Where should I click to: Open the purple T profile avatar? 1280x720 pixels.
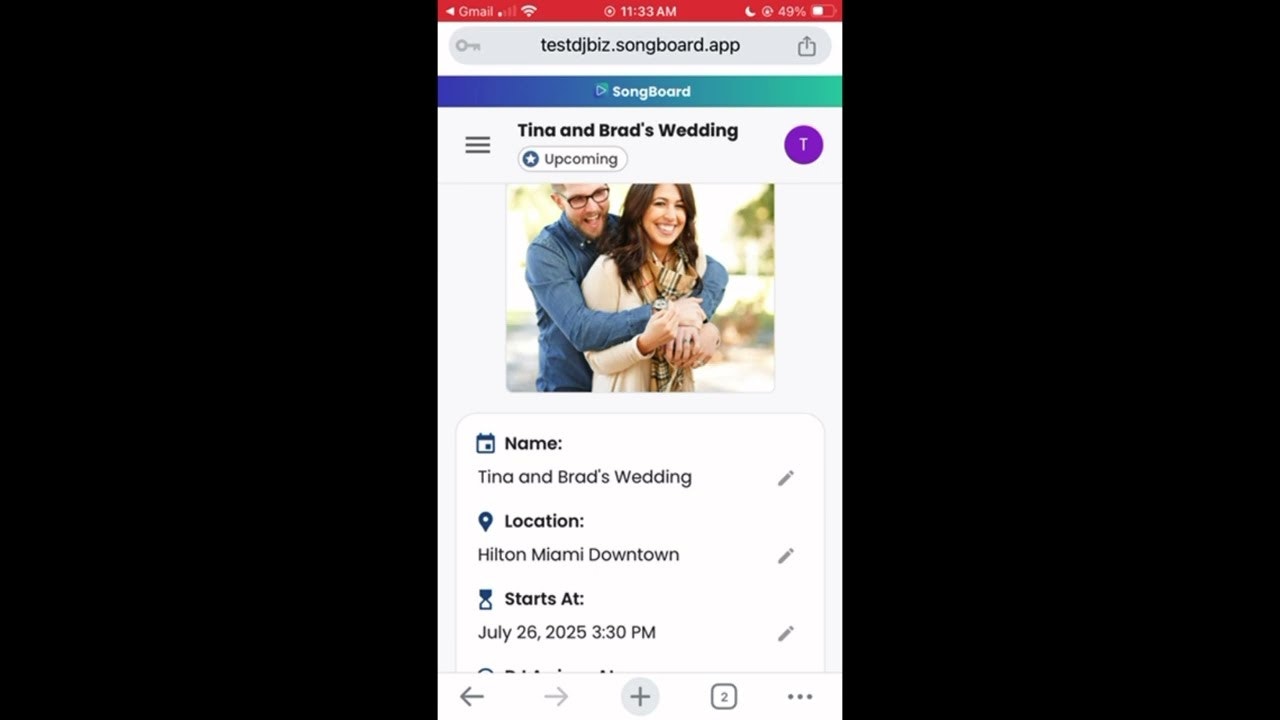[803, 145]
